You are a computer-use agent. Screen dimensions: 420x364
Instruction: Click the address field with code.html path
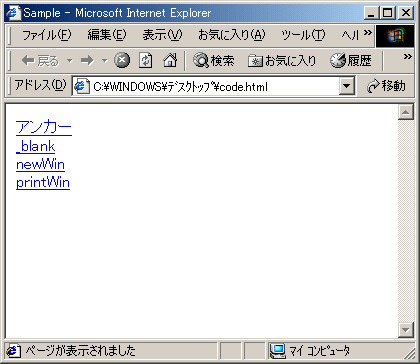pos(213,87)
